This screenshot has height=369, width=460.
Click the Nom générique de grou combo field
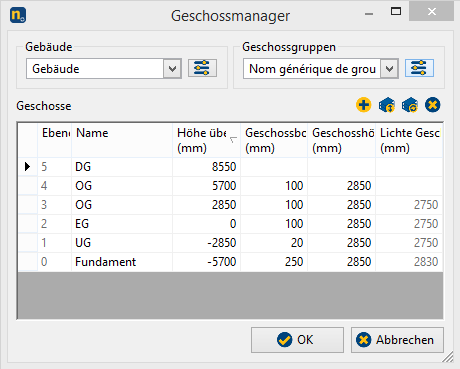(x=321, y=69)
